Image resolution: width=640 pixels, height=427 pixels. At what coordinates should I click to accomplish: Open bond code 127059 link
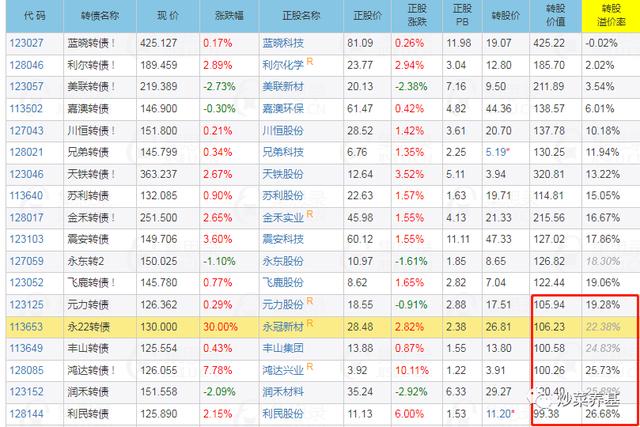(x=27, y=261)
